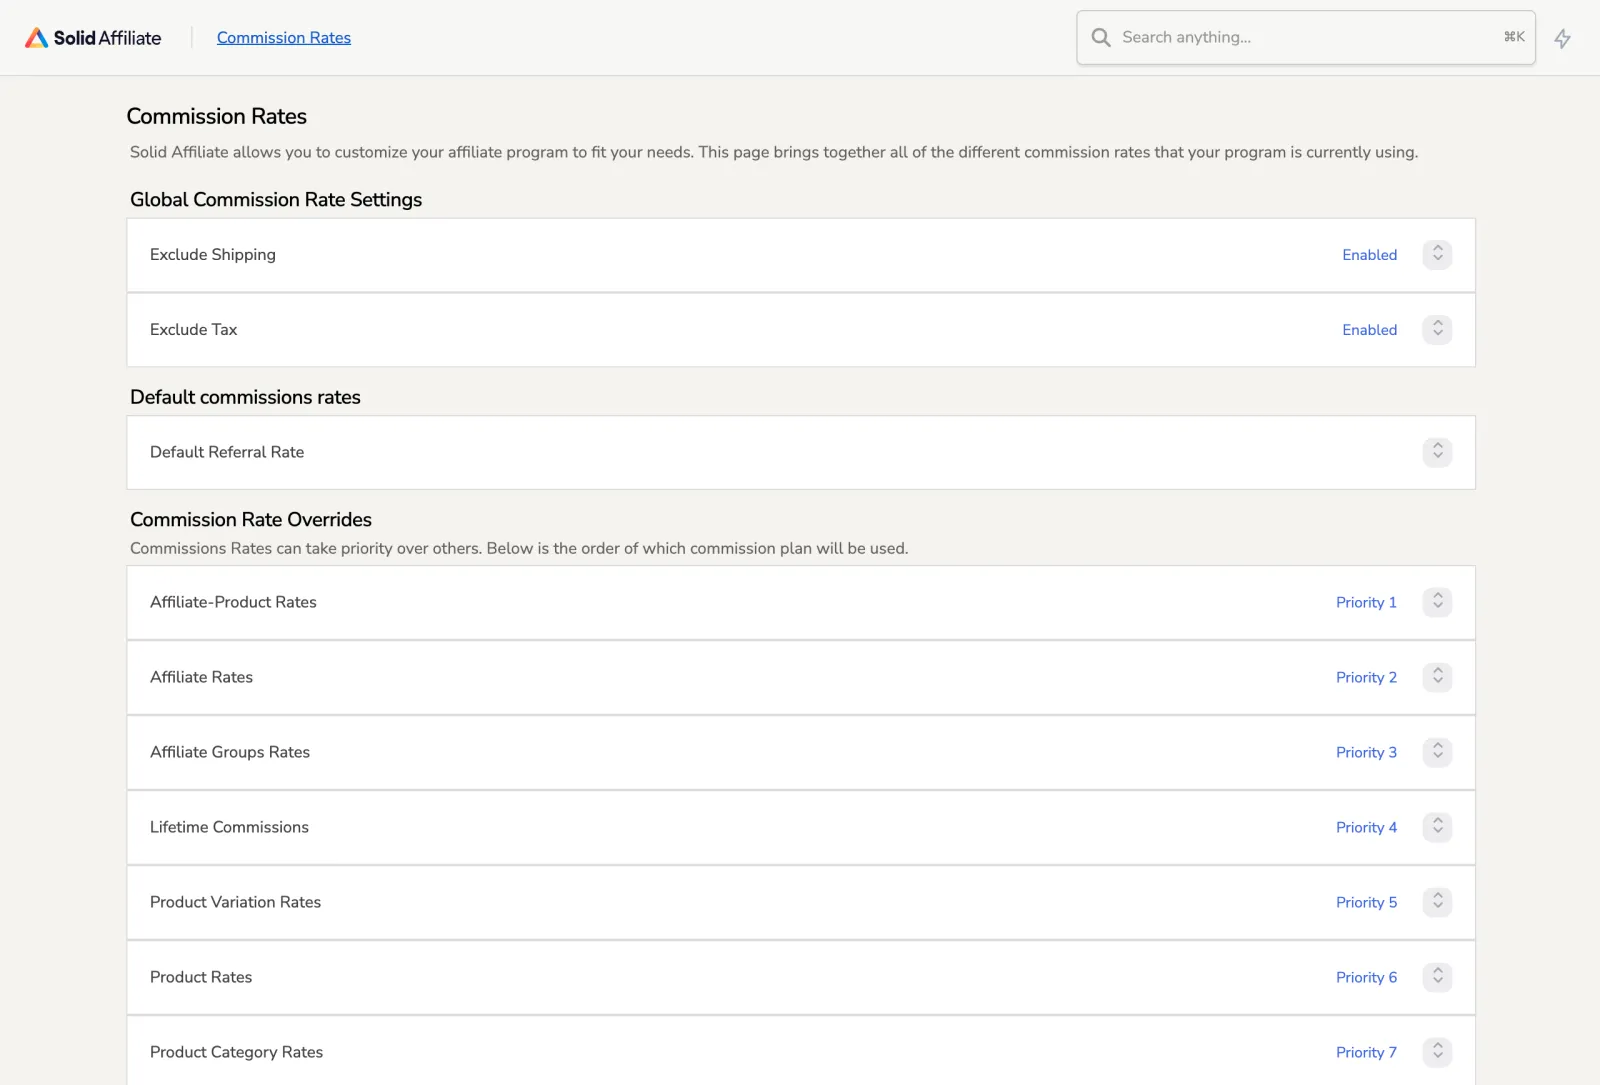Expand the Exclude Shipping row chevron
The height and width of the screenshot is (1085, 1600).
click(1437, 254)
